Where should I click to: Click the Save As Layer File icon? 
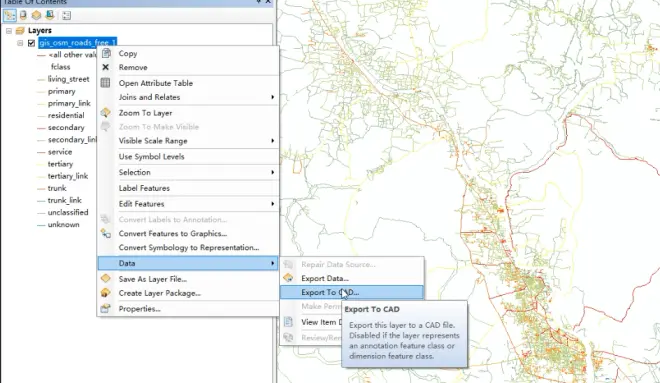click(105, 279)
